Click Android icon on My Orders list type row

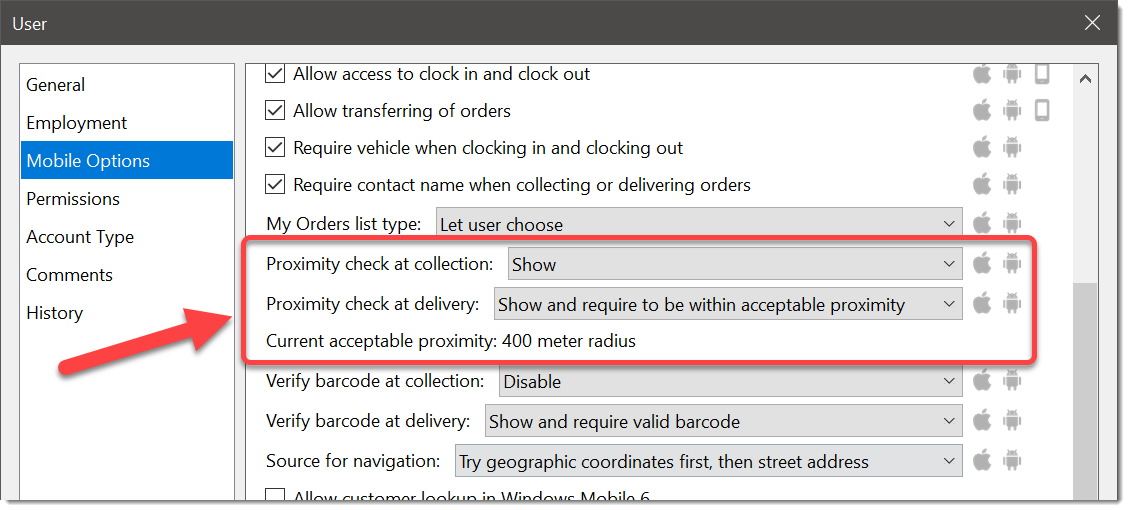tap(1011, 223)
